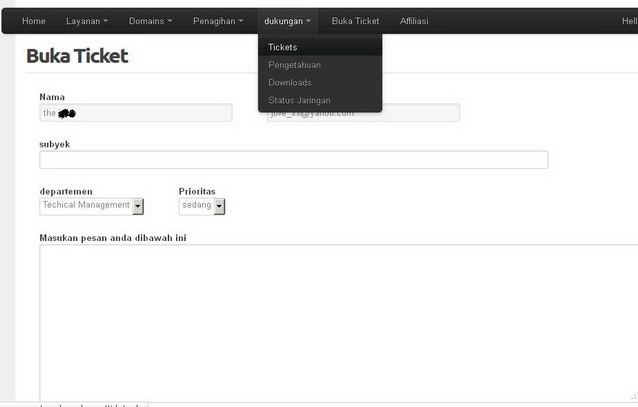The image size is (638, 407).
Task: Select Tickets from the dukungan menu
Action: (282, 47)
